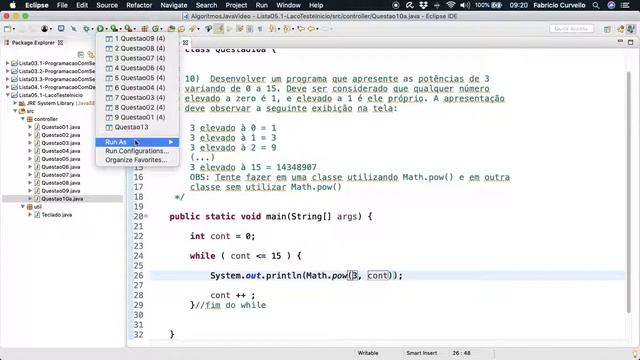Open the Project menu

pyautogui.click(x=236, y=5)
